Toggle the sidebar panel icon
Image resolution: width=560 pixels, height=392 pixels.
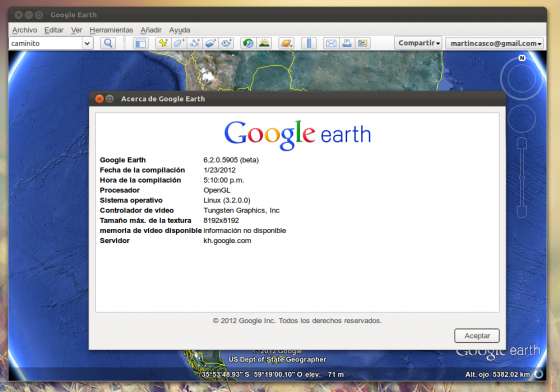coord(140,43)
